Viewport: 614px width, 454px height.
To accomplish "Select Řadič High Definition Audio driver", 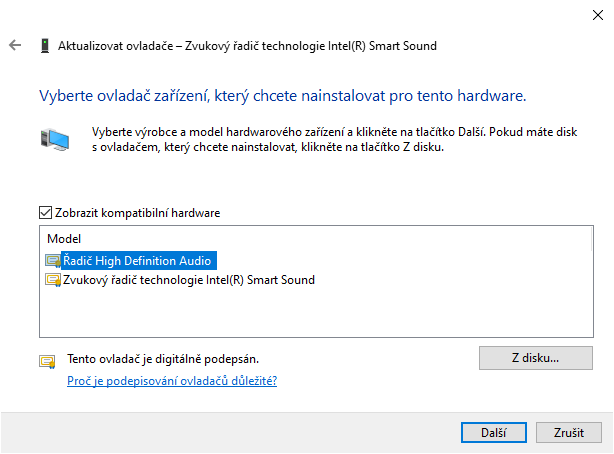I will 139,260.
